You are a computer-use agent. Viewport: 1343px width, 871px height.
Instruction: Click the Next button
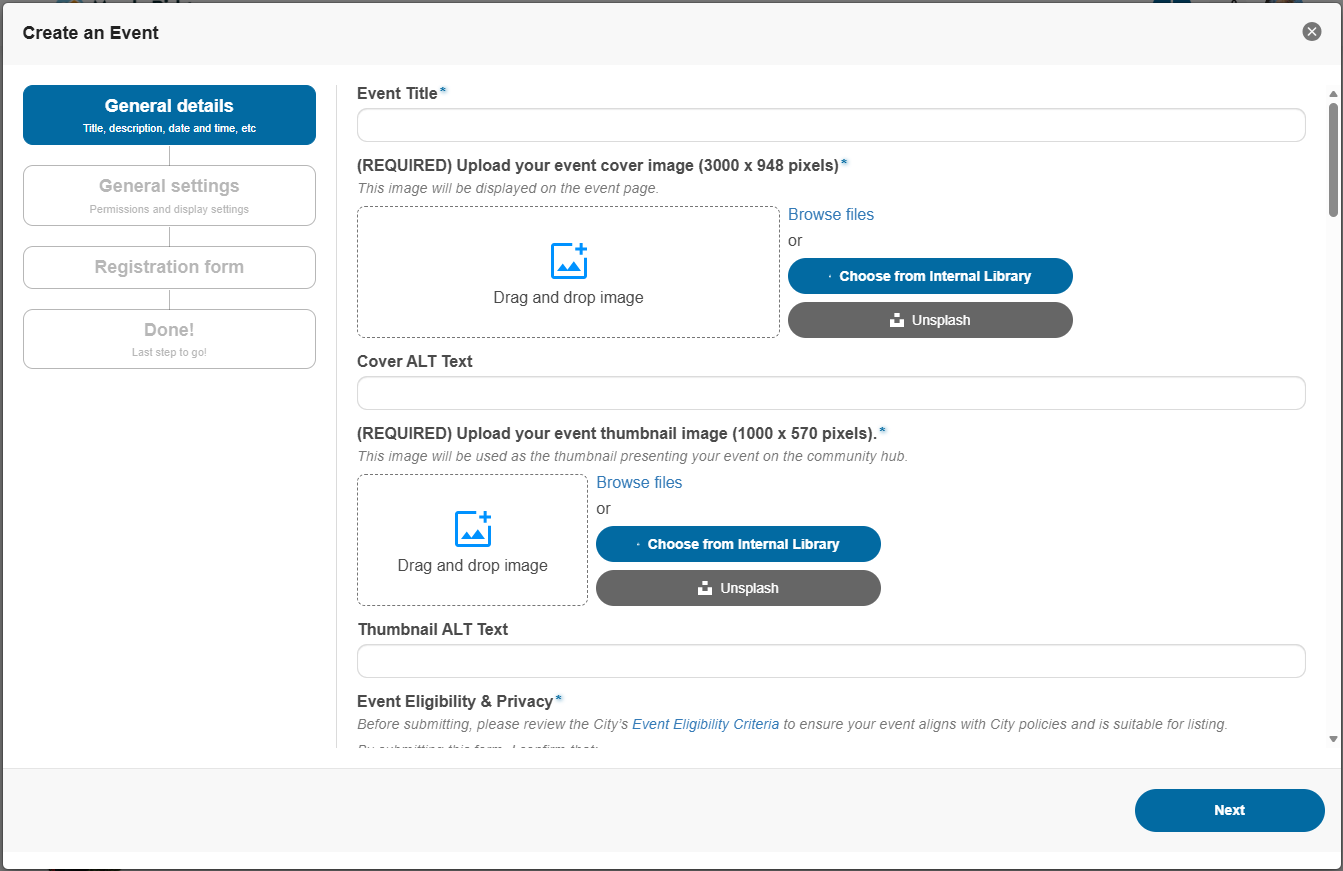1229,810
